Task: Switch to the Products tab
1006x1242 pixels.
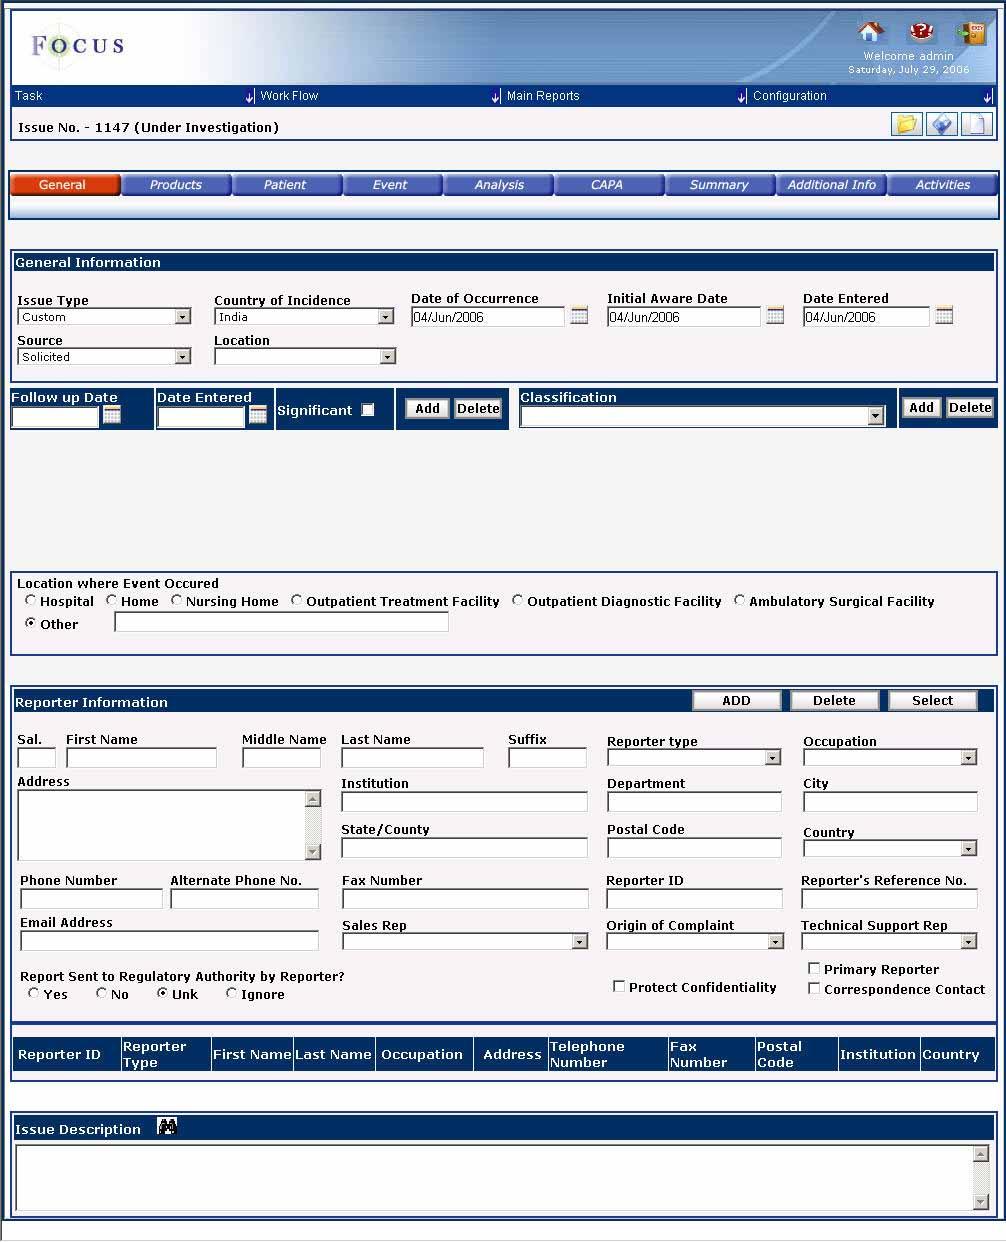Action: 176,185
